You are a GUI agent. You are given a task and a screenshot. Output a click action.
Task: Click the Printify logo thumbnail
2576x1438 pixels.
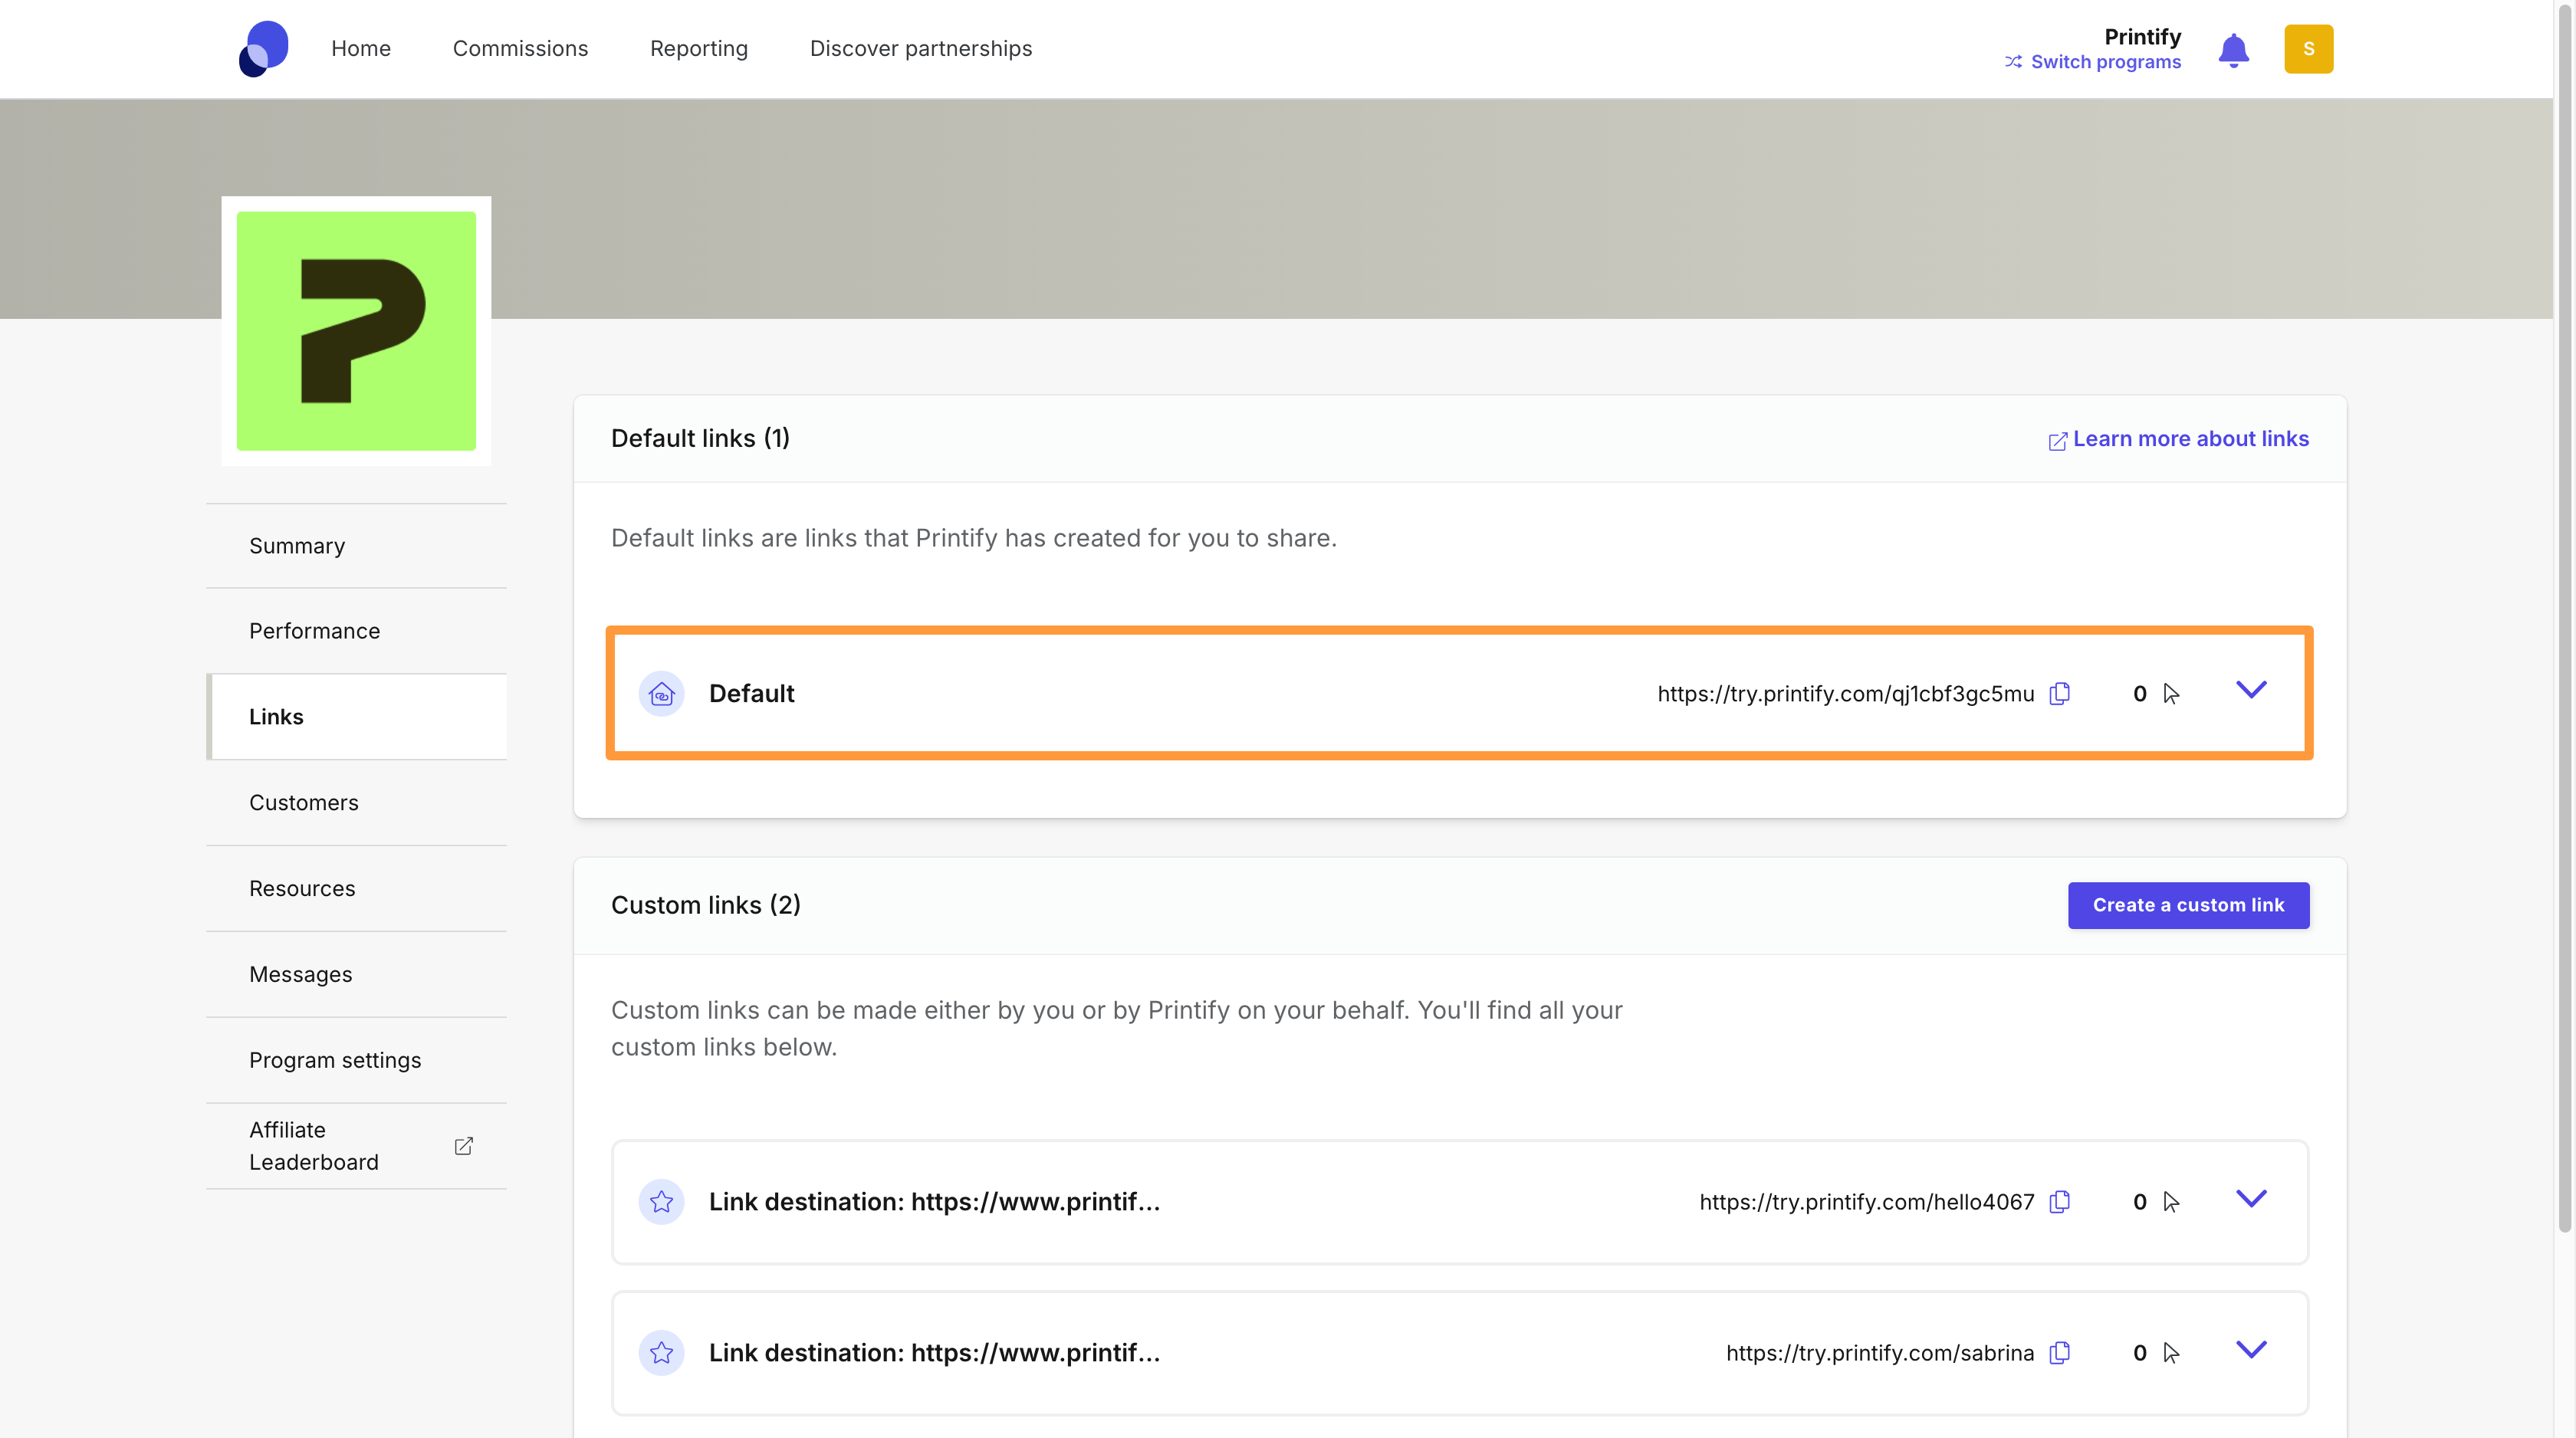pyautogui.click(x=356, y=331)
